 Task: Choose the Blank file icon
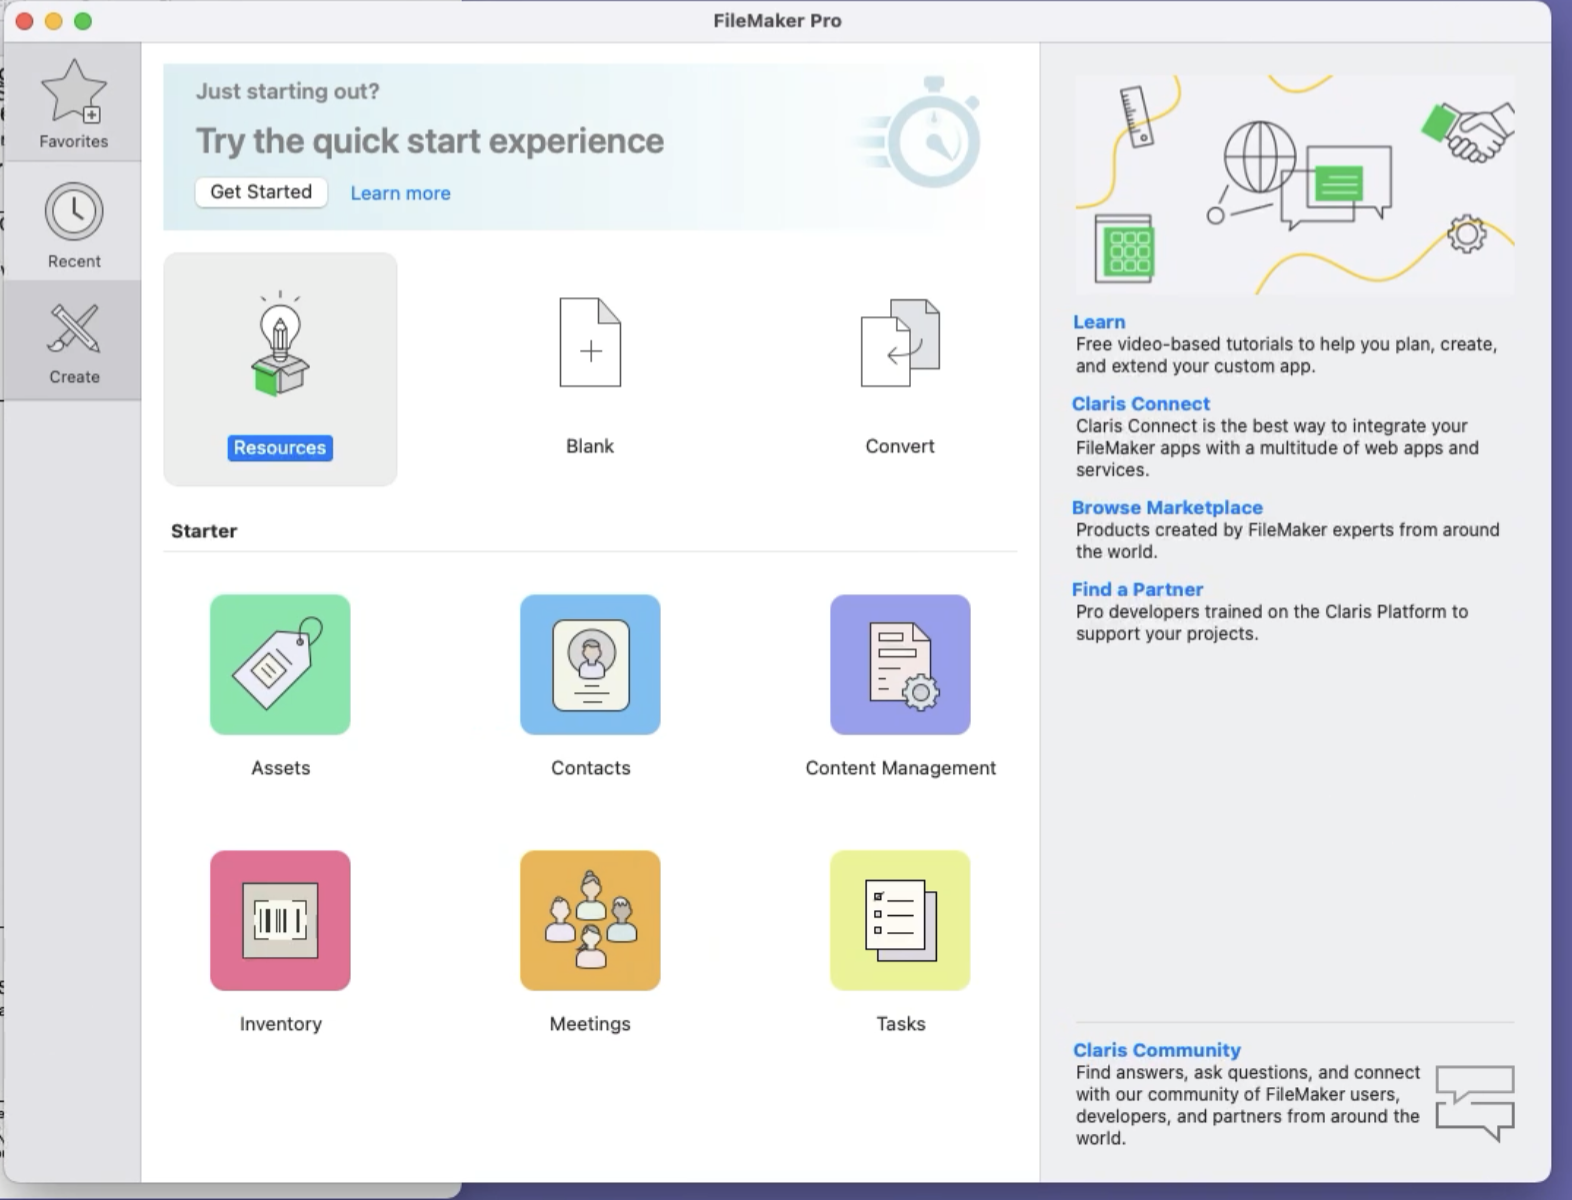(590, 342)
